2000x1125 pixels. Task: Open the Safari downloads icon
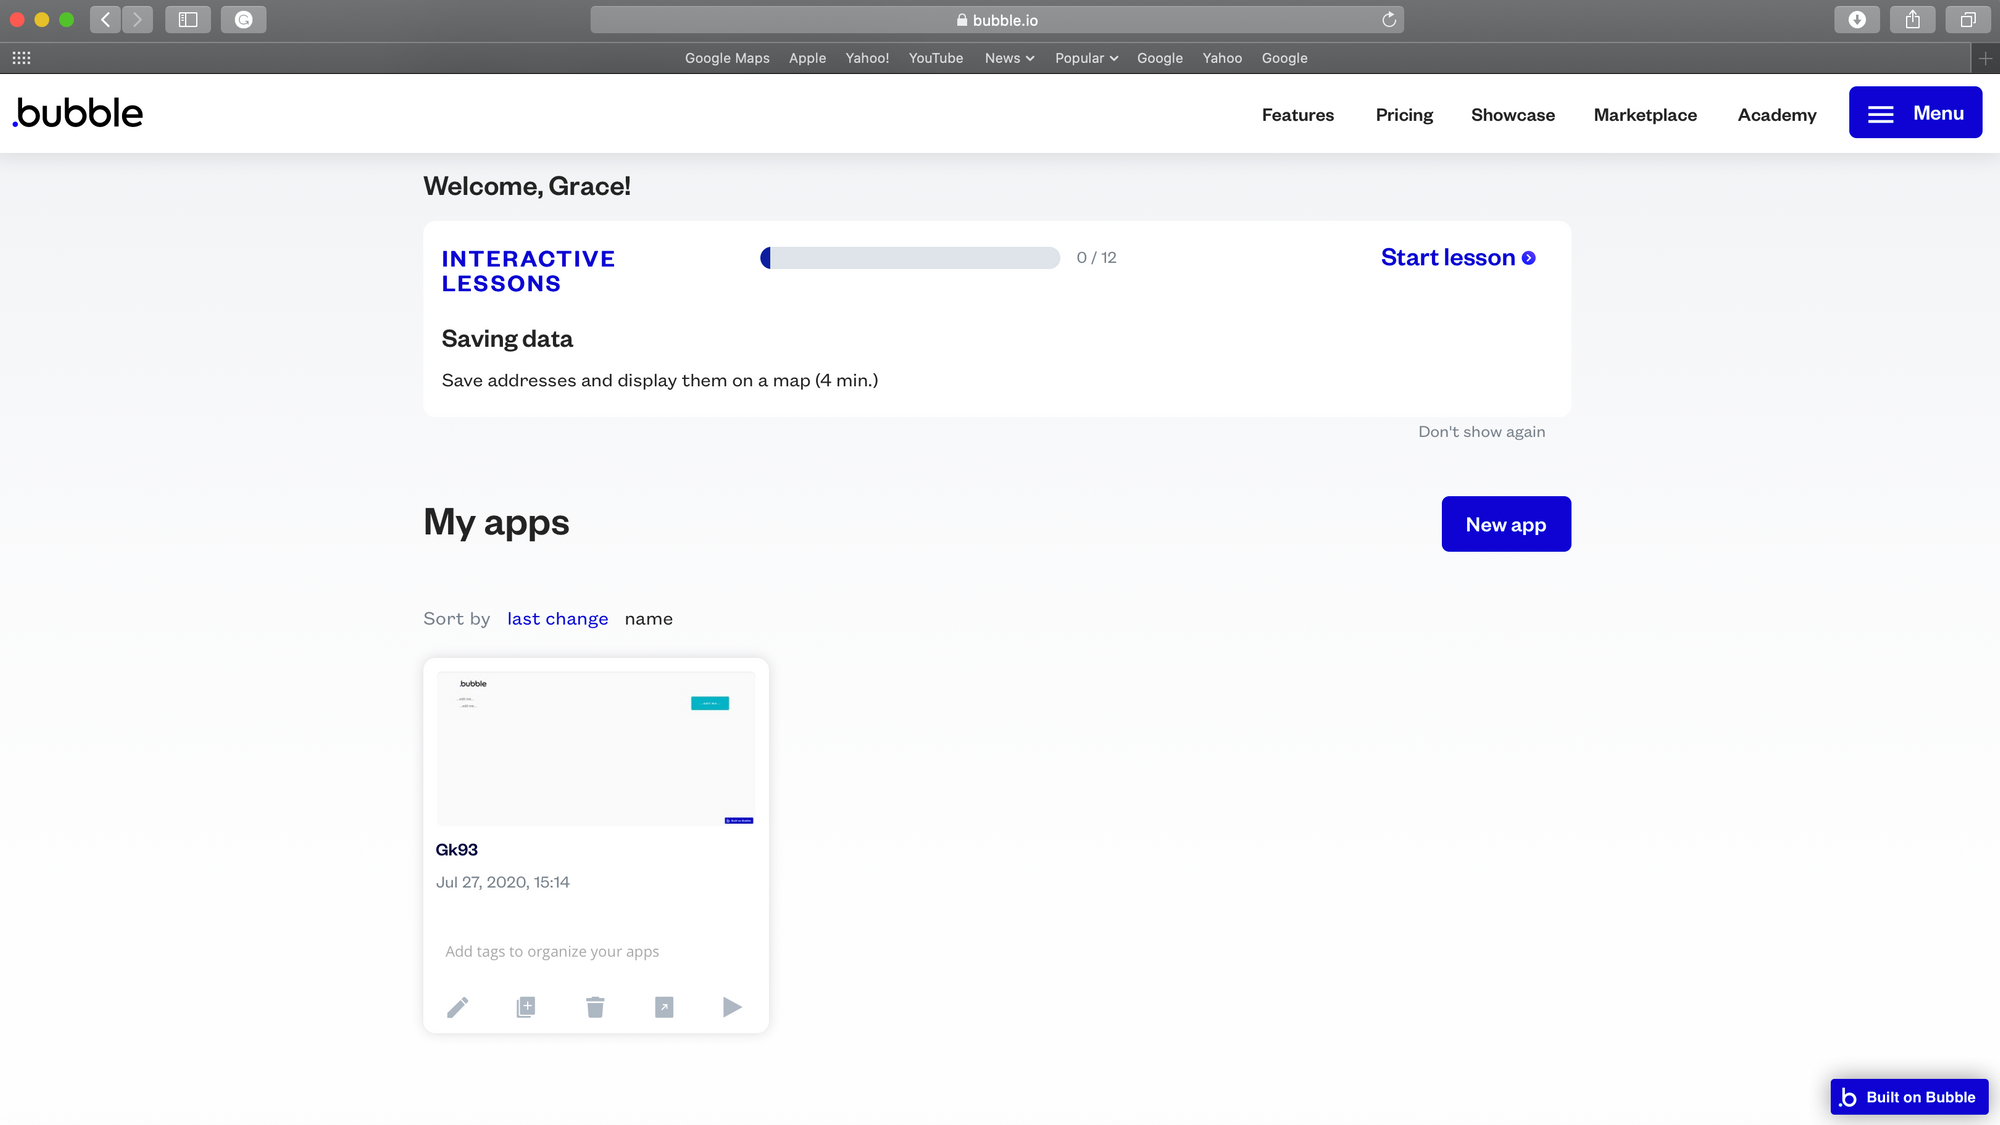(1857, 20)
